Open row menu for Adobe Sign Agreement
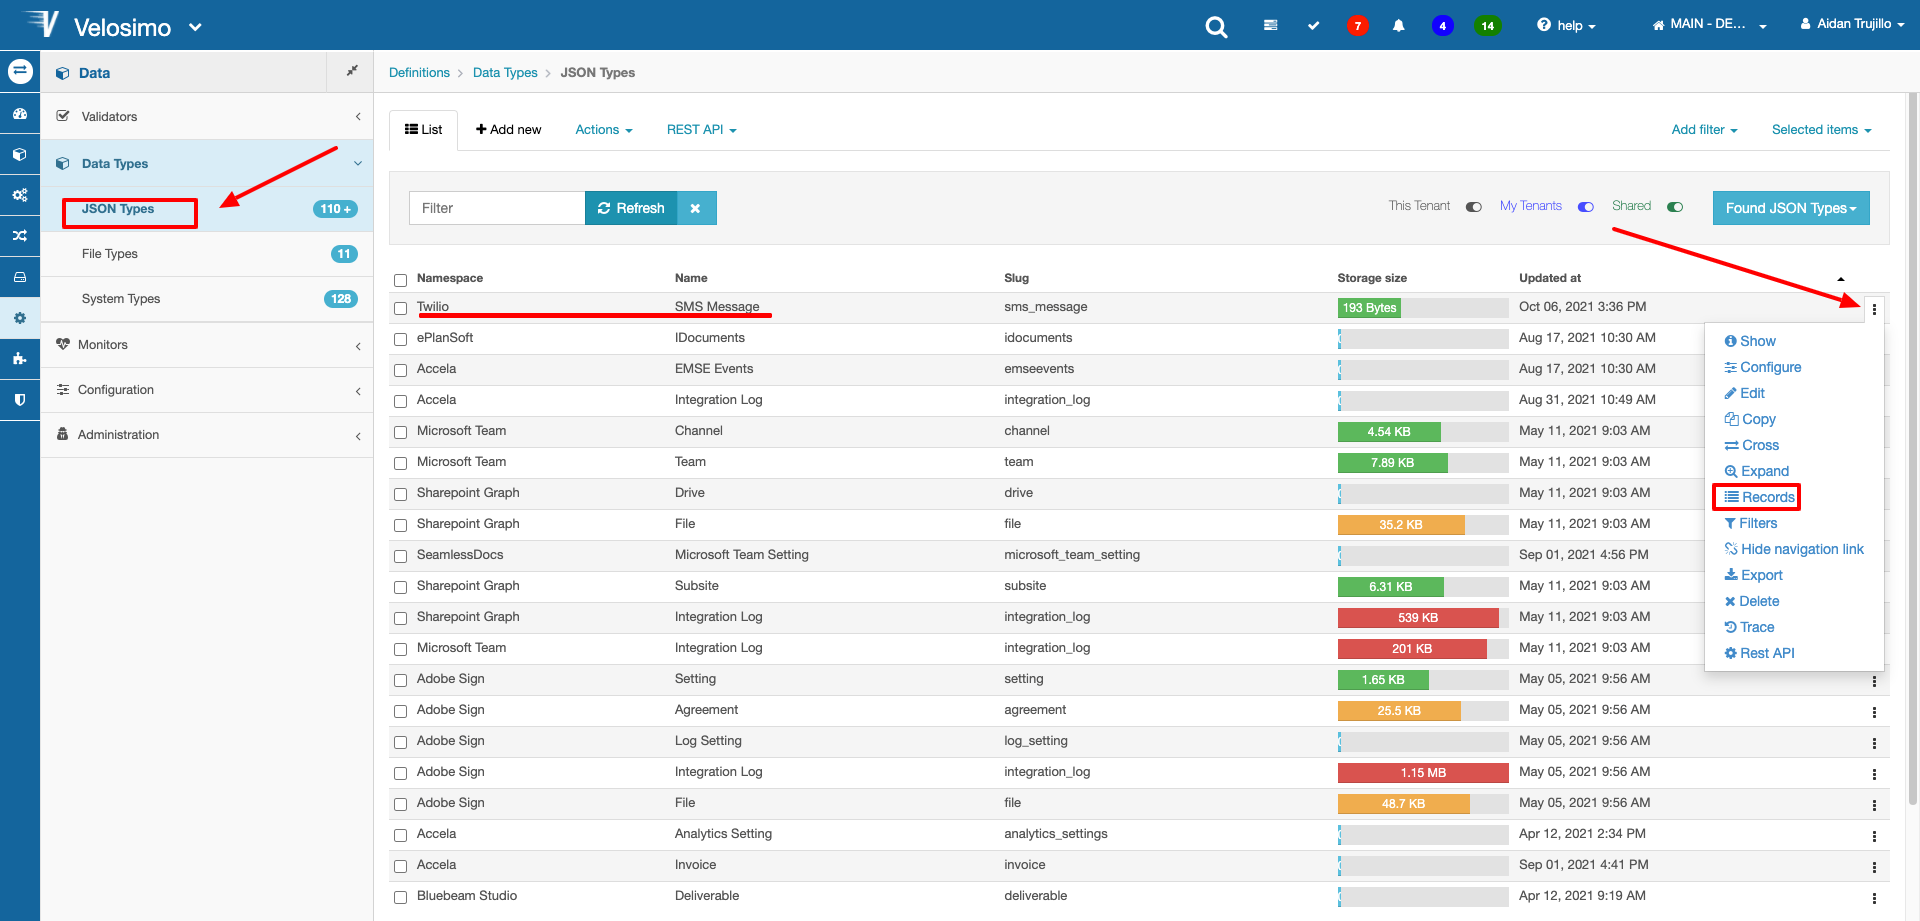 1874,712
